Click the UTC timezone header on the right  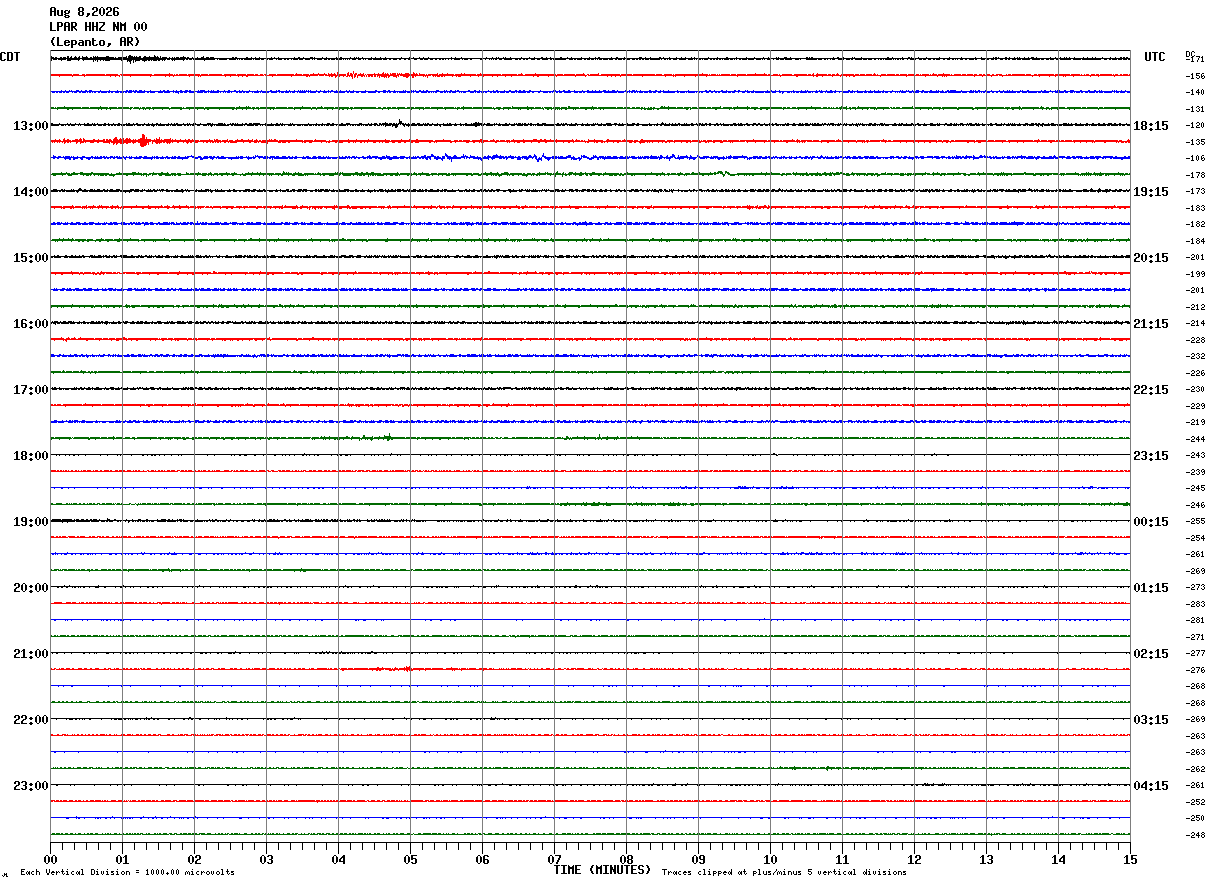click(1155, 57)
